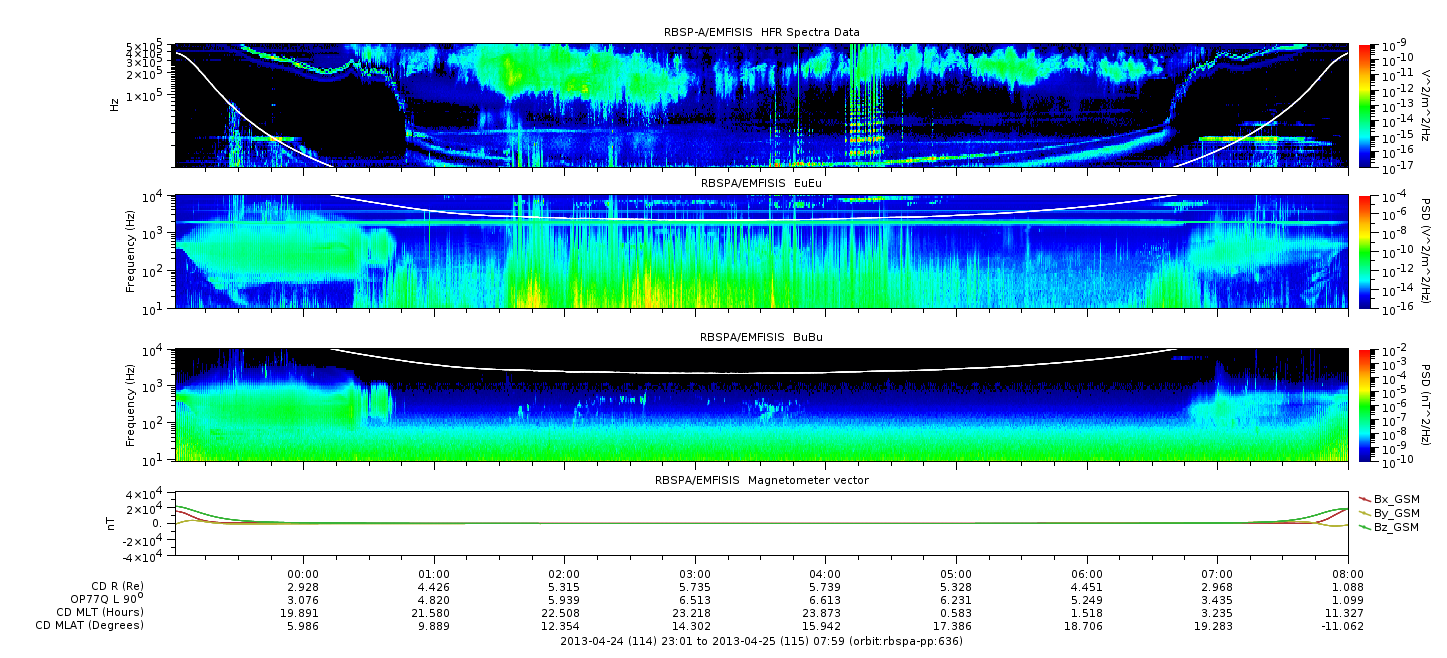This screenshot has width=1447, height=658.
Task: Click the CD MLAT (Degrees) row label
Action: coord(92,625)
